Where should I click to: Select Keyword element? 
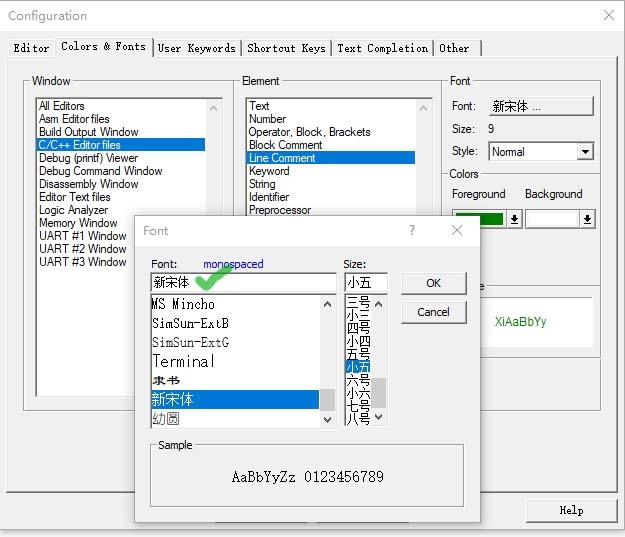(331, 171)
